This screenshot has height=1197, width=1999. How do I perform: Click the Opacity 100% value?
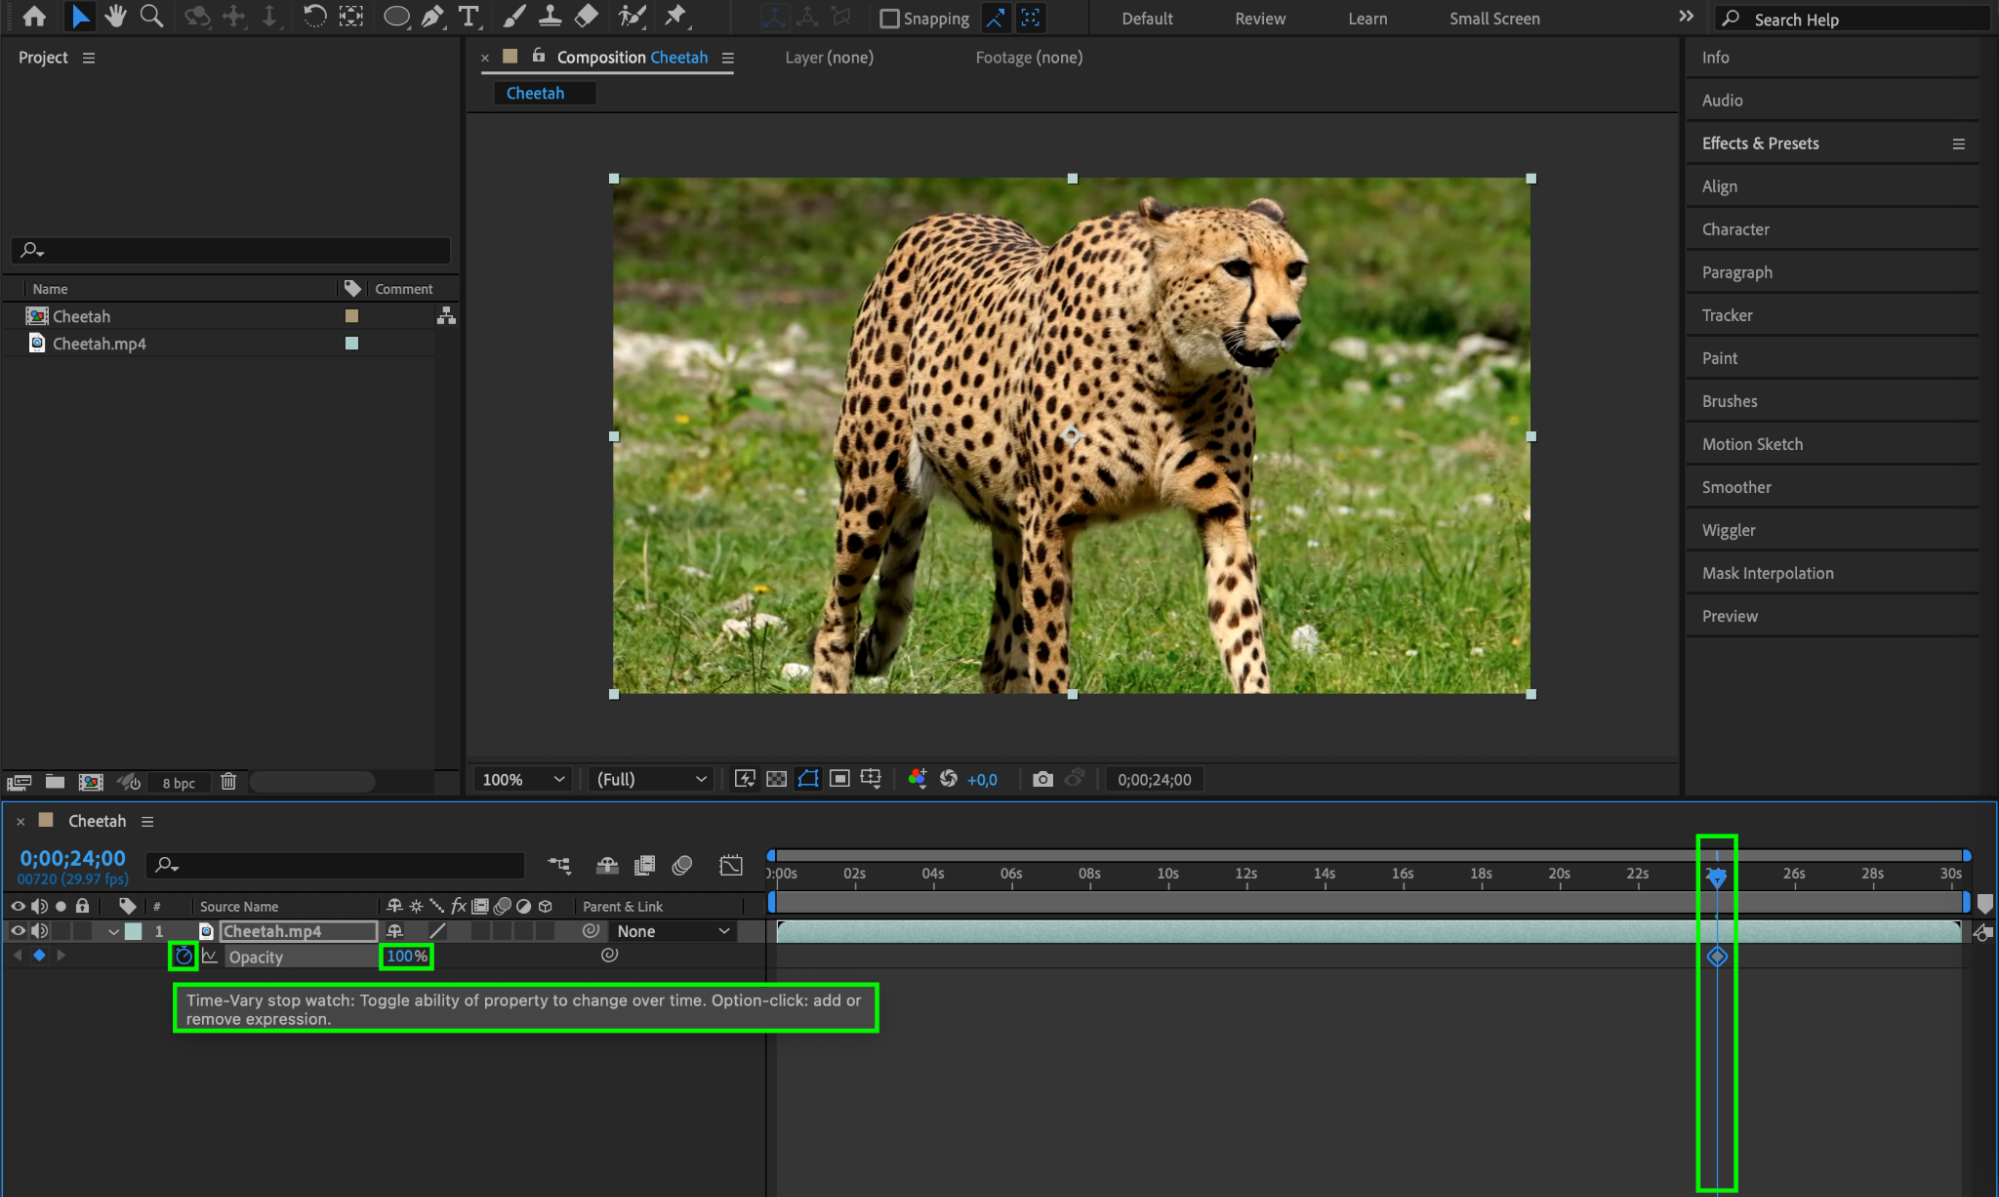[x=406, y=956]
